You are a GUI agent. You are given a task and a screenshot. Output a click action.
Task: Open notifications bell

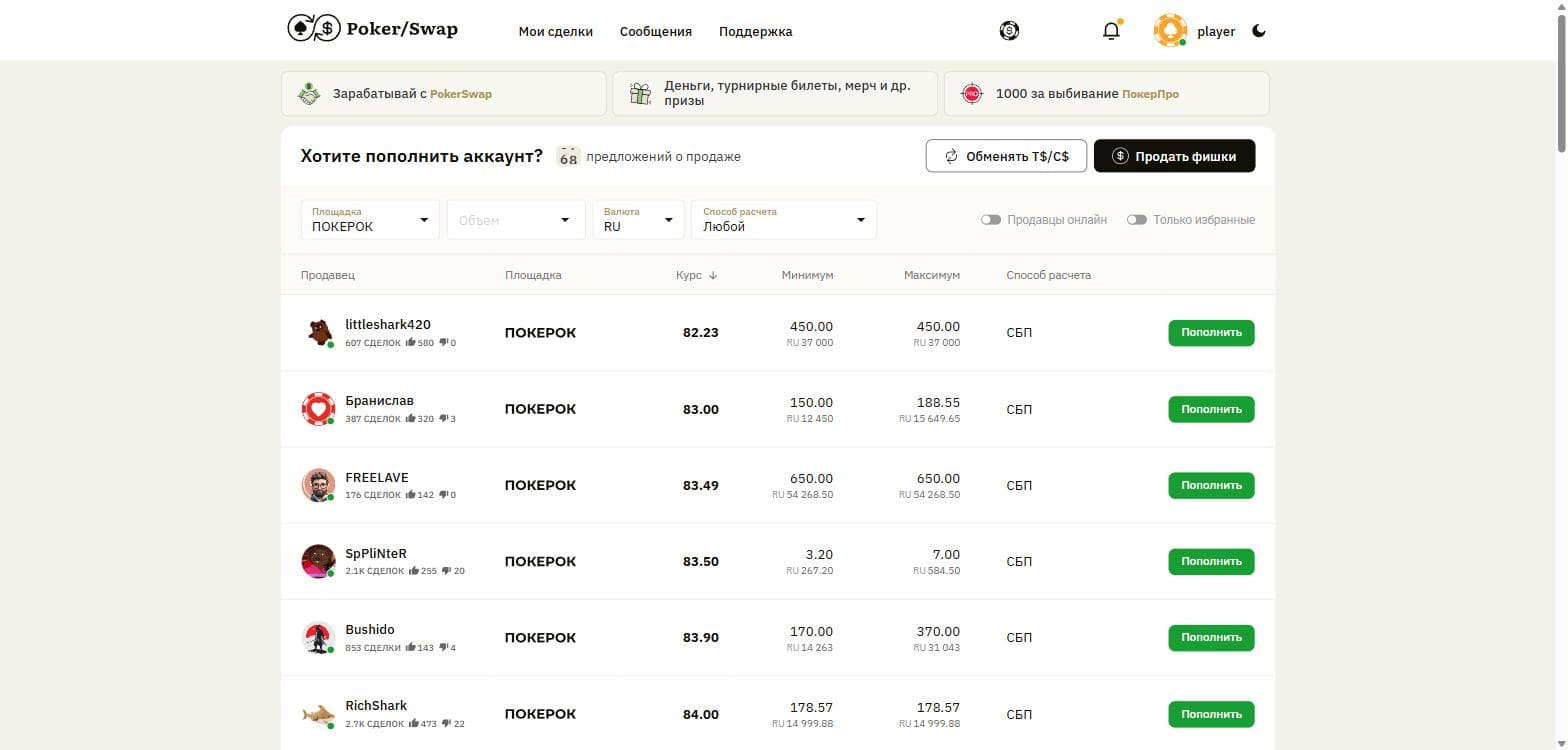1111,31
